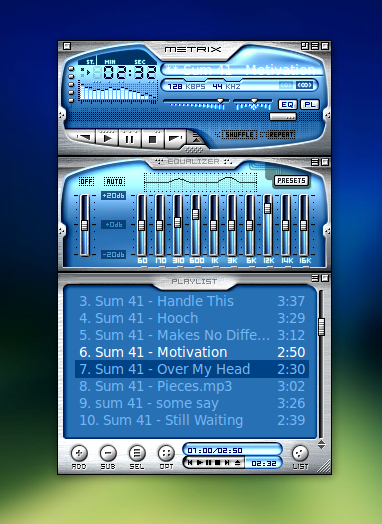This screenshot has height=524, width=382.
Task: Start playback with the play button
Action: point(107,138)
